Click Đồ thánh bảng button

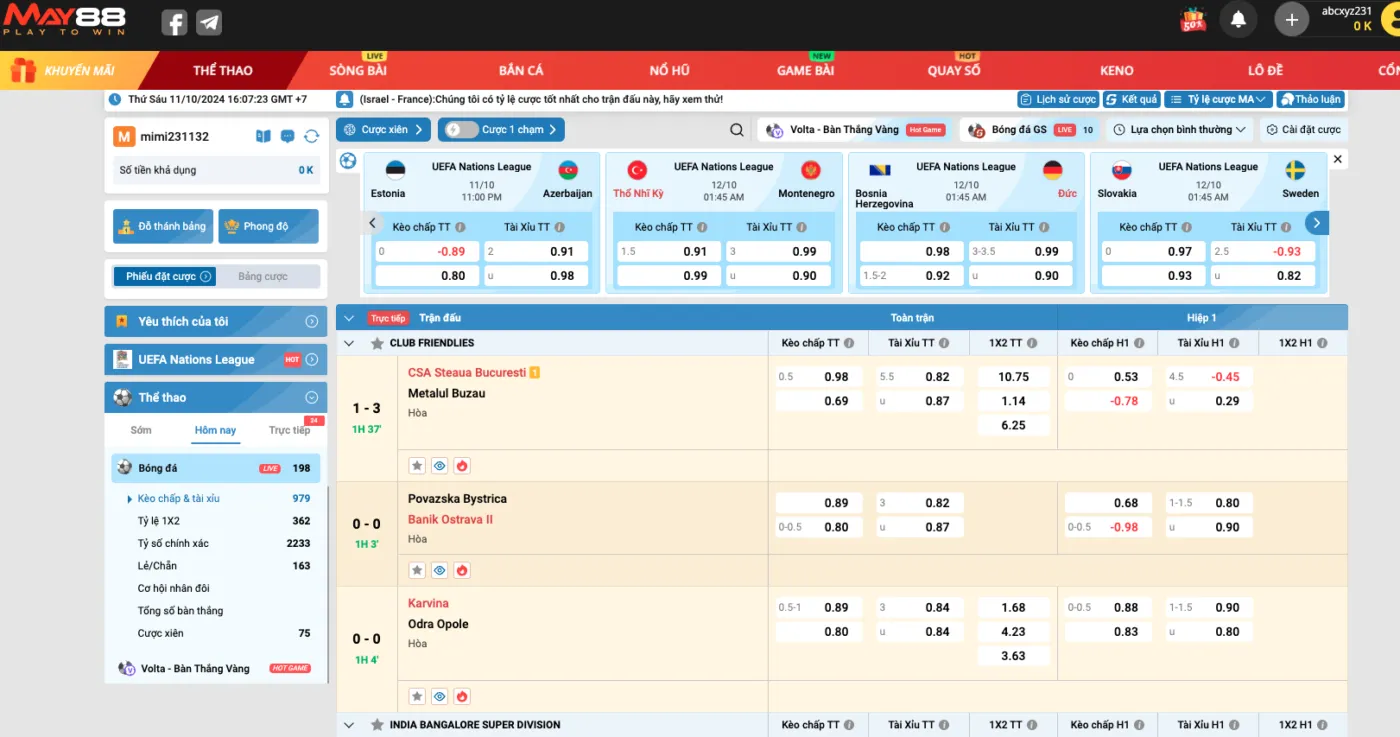(x=163, y=227)
